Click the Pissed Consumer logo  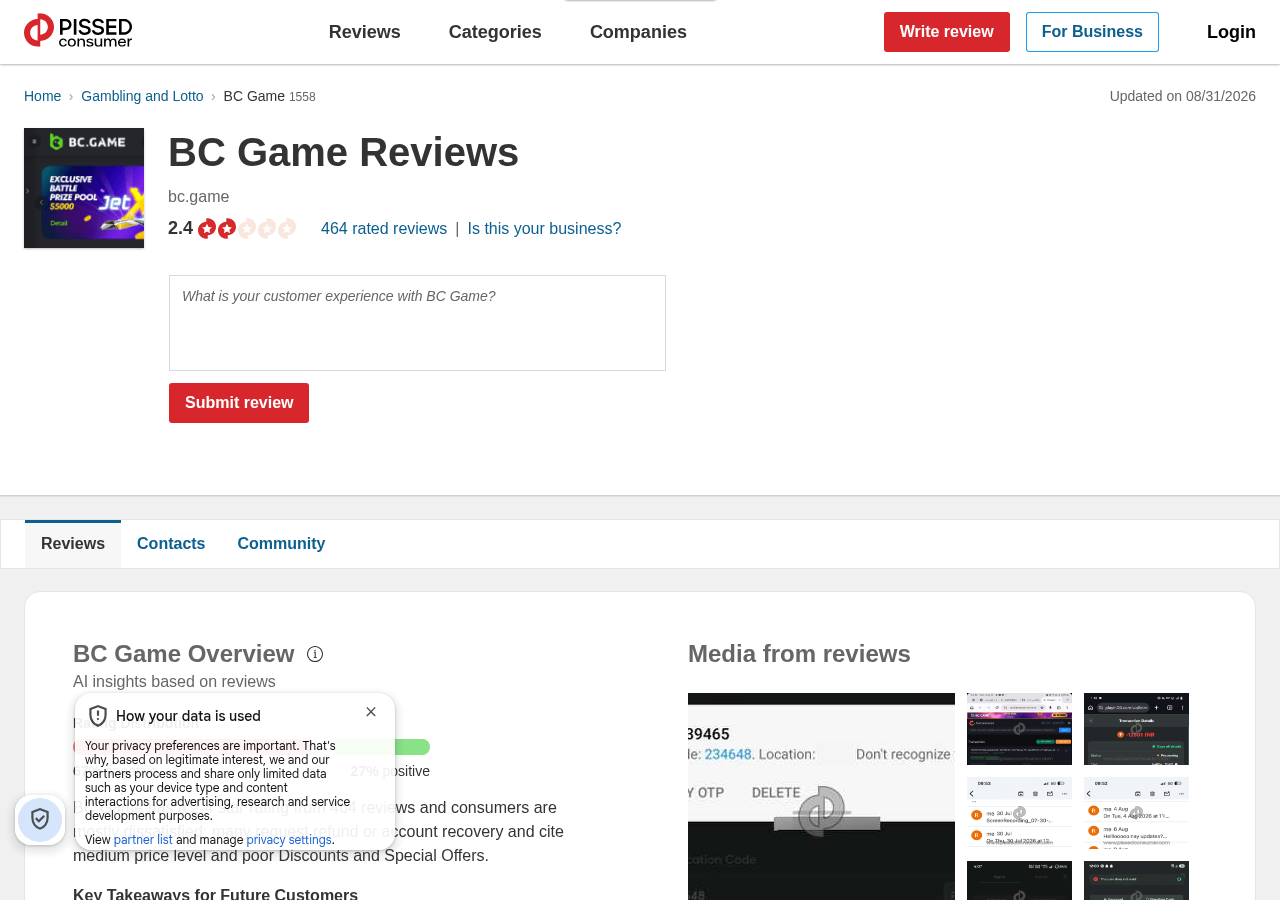click(x=78, y=31)
